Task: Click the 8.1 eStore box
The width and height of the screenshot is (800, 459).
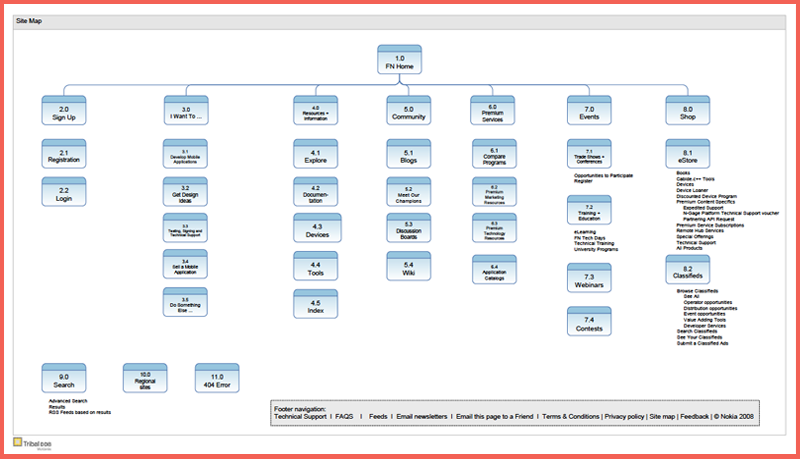Action: coord(688,154)
